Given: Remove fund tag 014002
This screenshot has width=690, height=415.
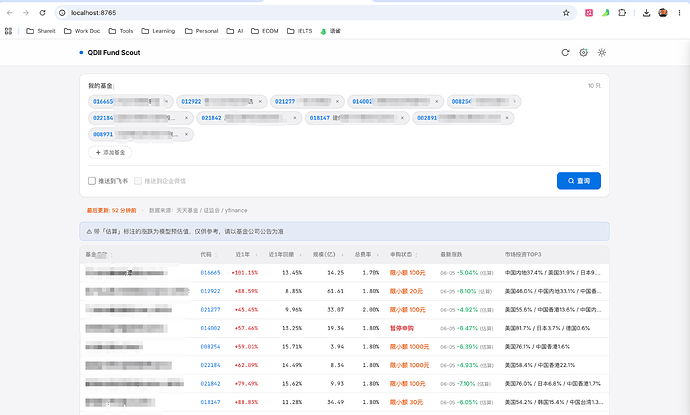Looking at the screenshot, I should pyautogui.click(x=437, y=101).
